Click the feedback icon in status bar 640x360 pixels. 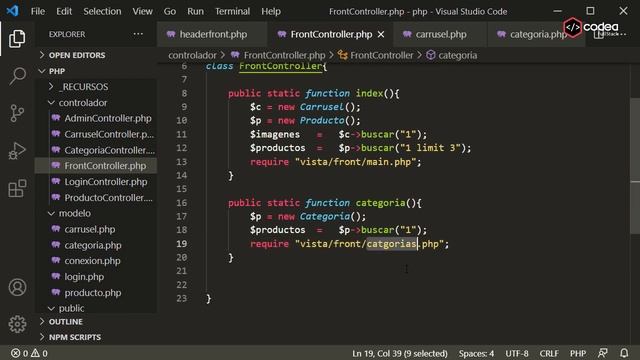click(602, 353)
